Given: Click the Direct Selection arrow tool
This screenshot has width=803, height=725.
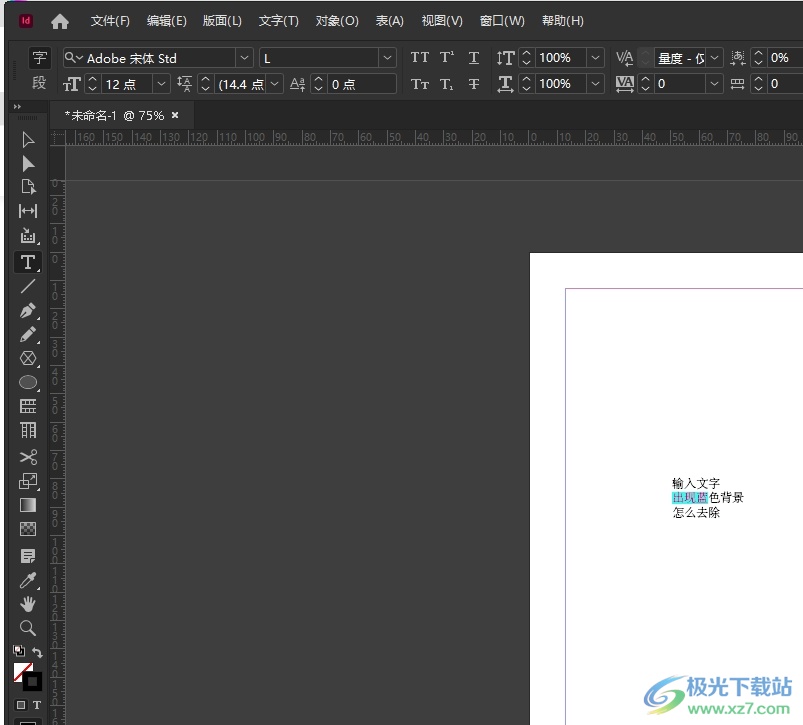Looking at the screenshot, I should (28, 164).
